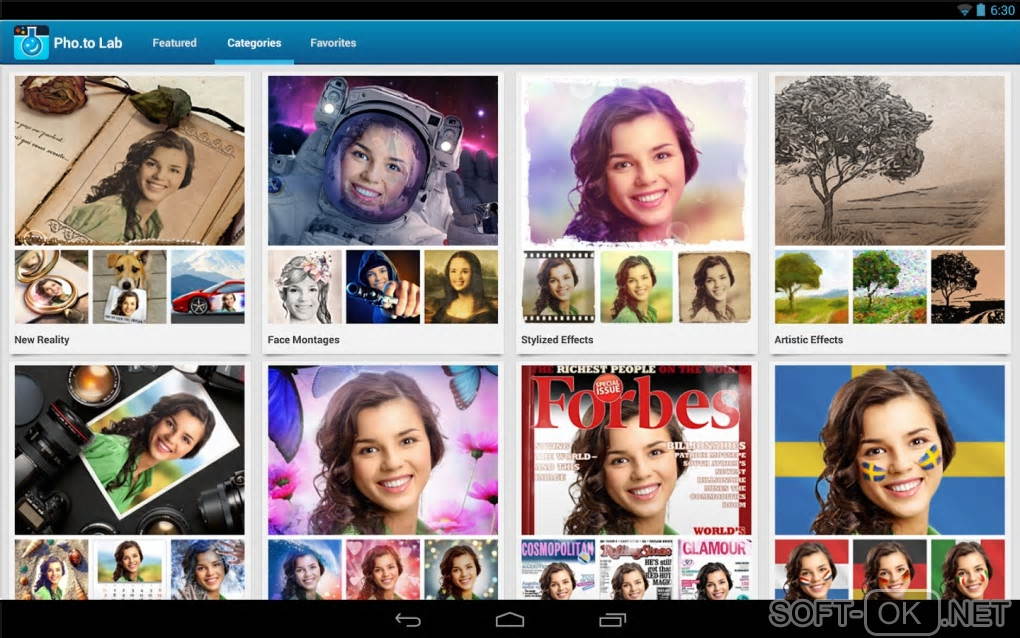Choose the dog holding photo thumbnail

coord(129,287)
